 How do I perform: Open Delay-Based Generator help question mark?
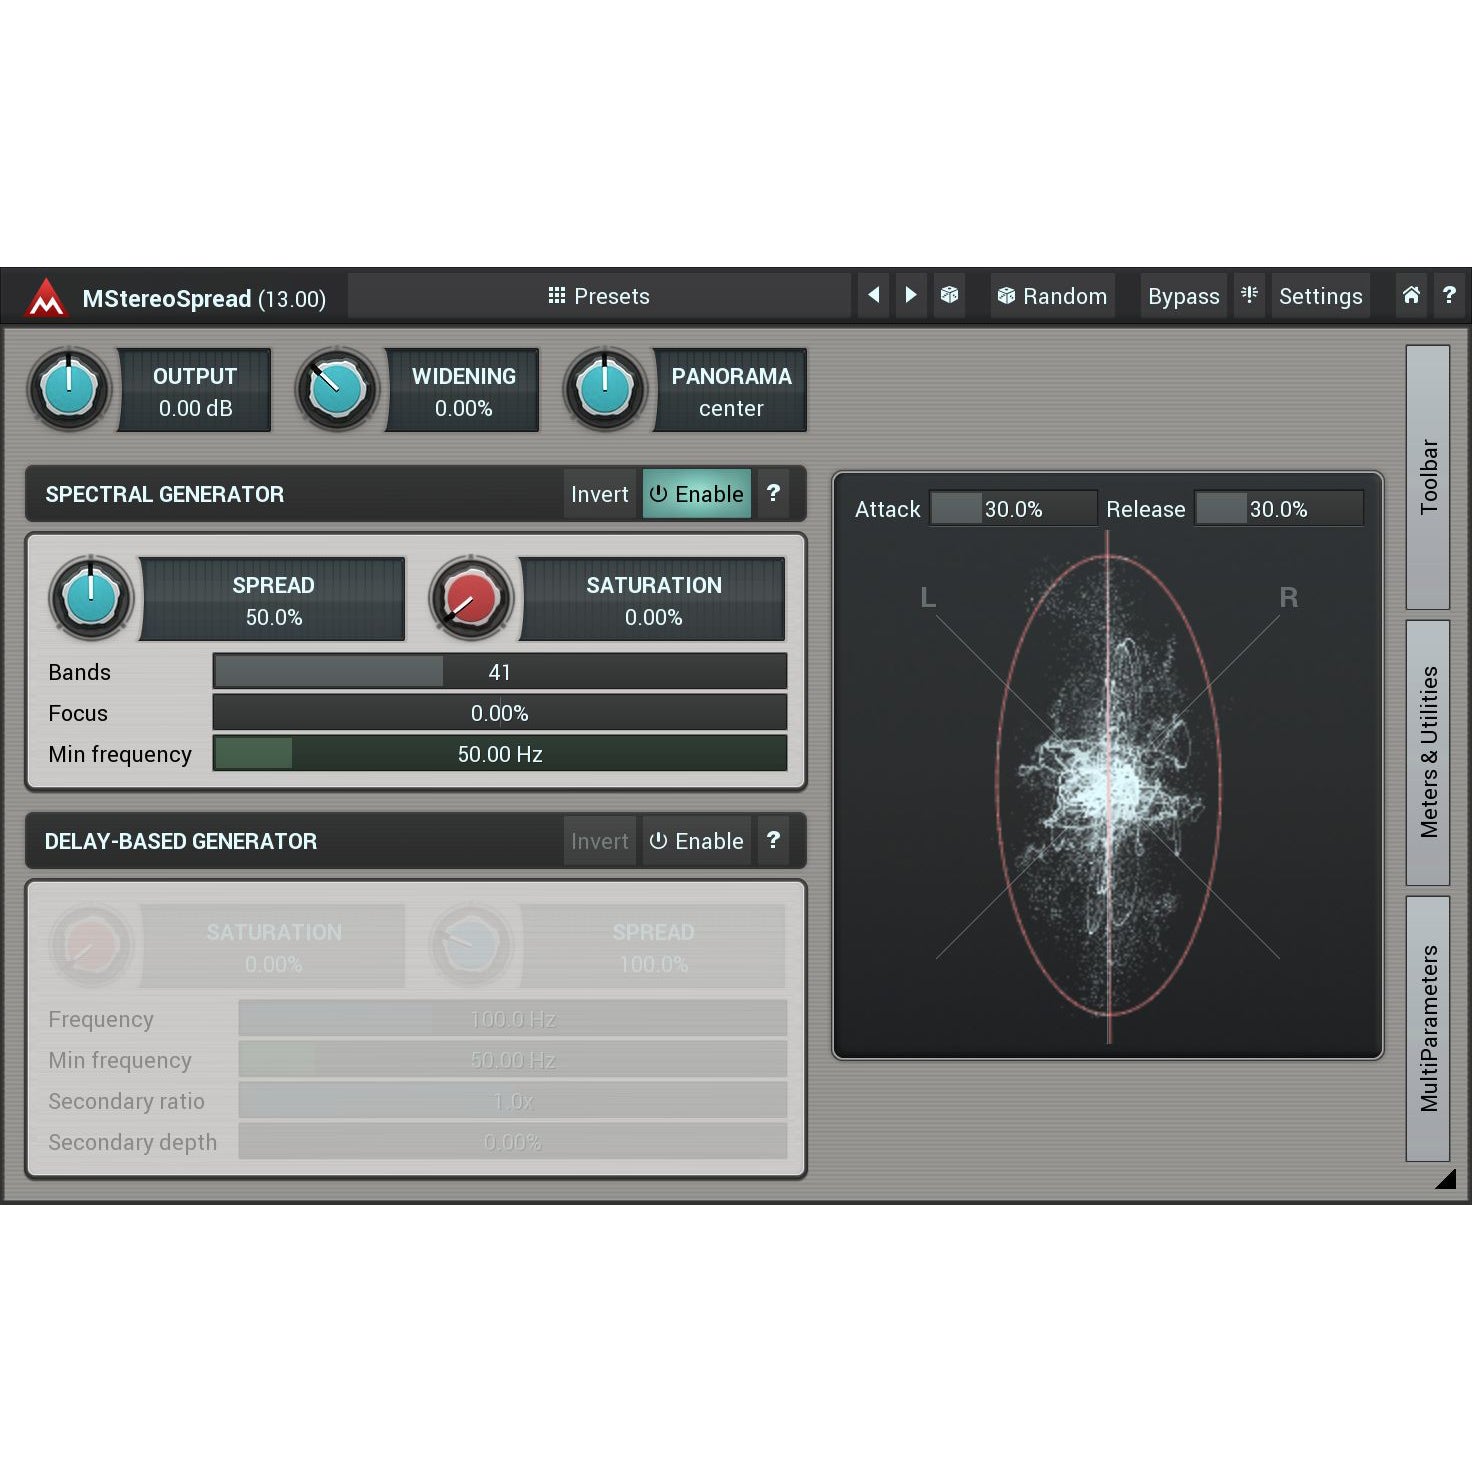point(773,840)
